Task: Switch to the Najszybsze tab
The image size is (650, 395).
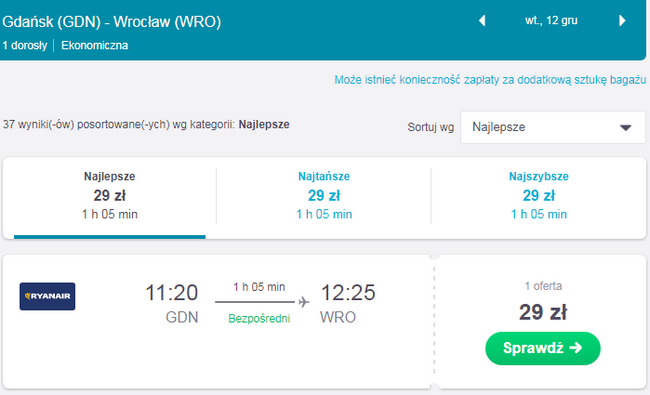Action: click(x=538, y=196)
